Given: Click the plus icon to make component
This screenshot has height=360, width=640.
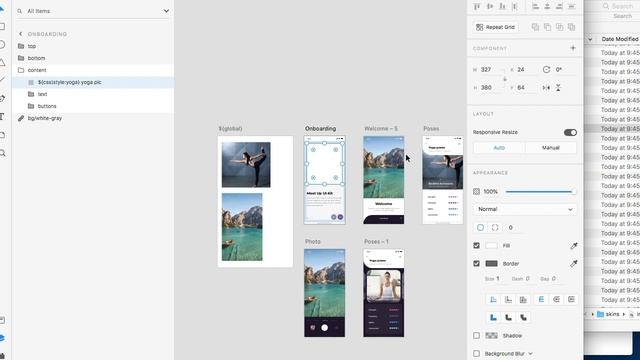Looking at the screenshot, I should click(x=573, y=48).
